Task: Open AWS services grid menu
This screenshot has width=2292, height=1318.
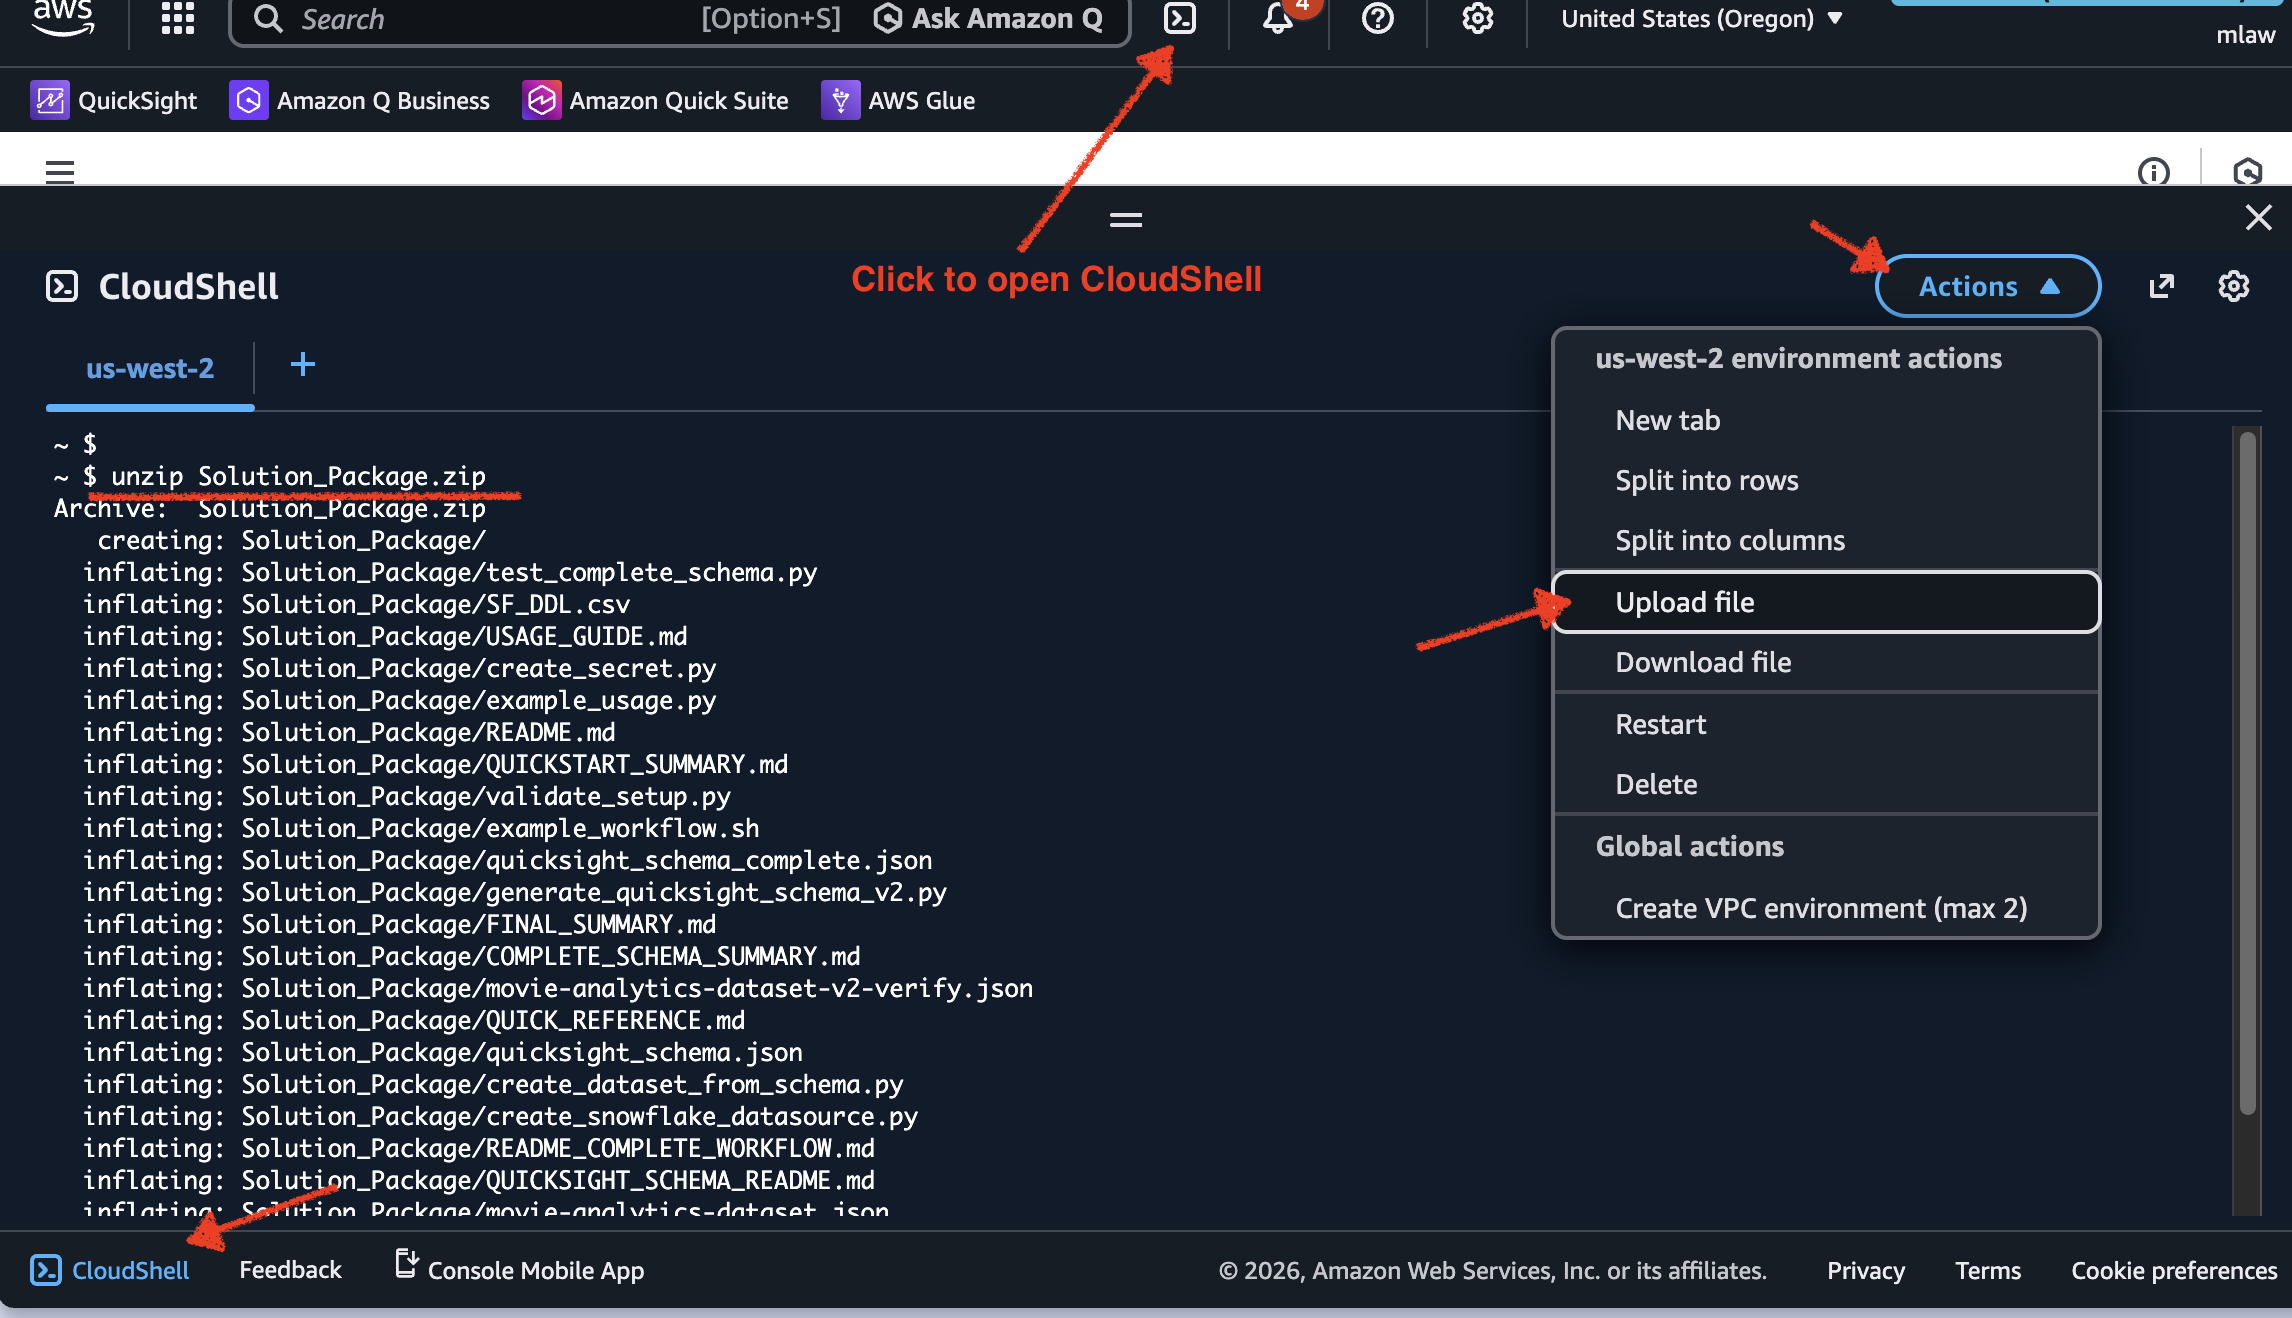Action: [178, 18]
